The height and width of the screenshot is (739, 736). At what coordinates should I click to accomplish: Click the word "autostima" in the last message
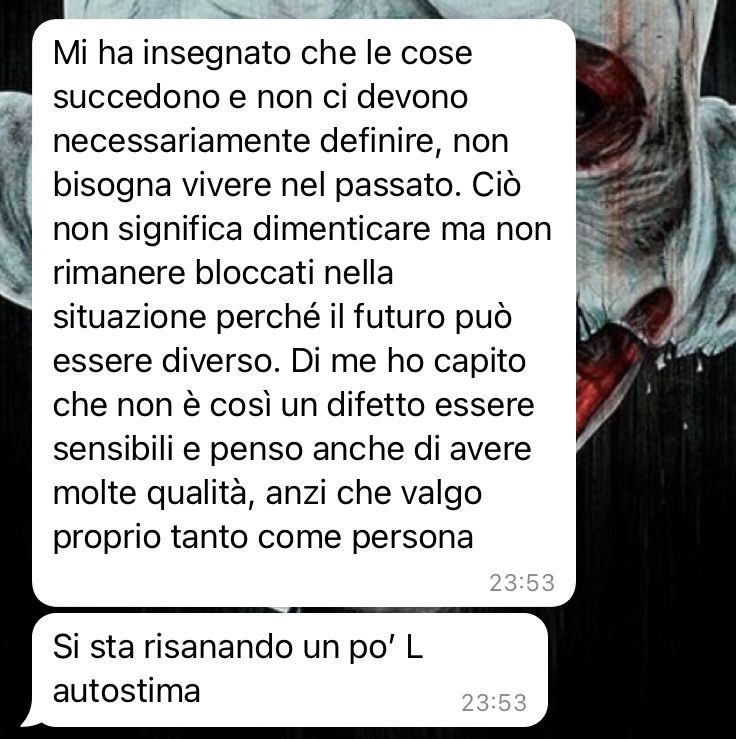click(x=127, y=691)
